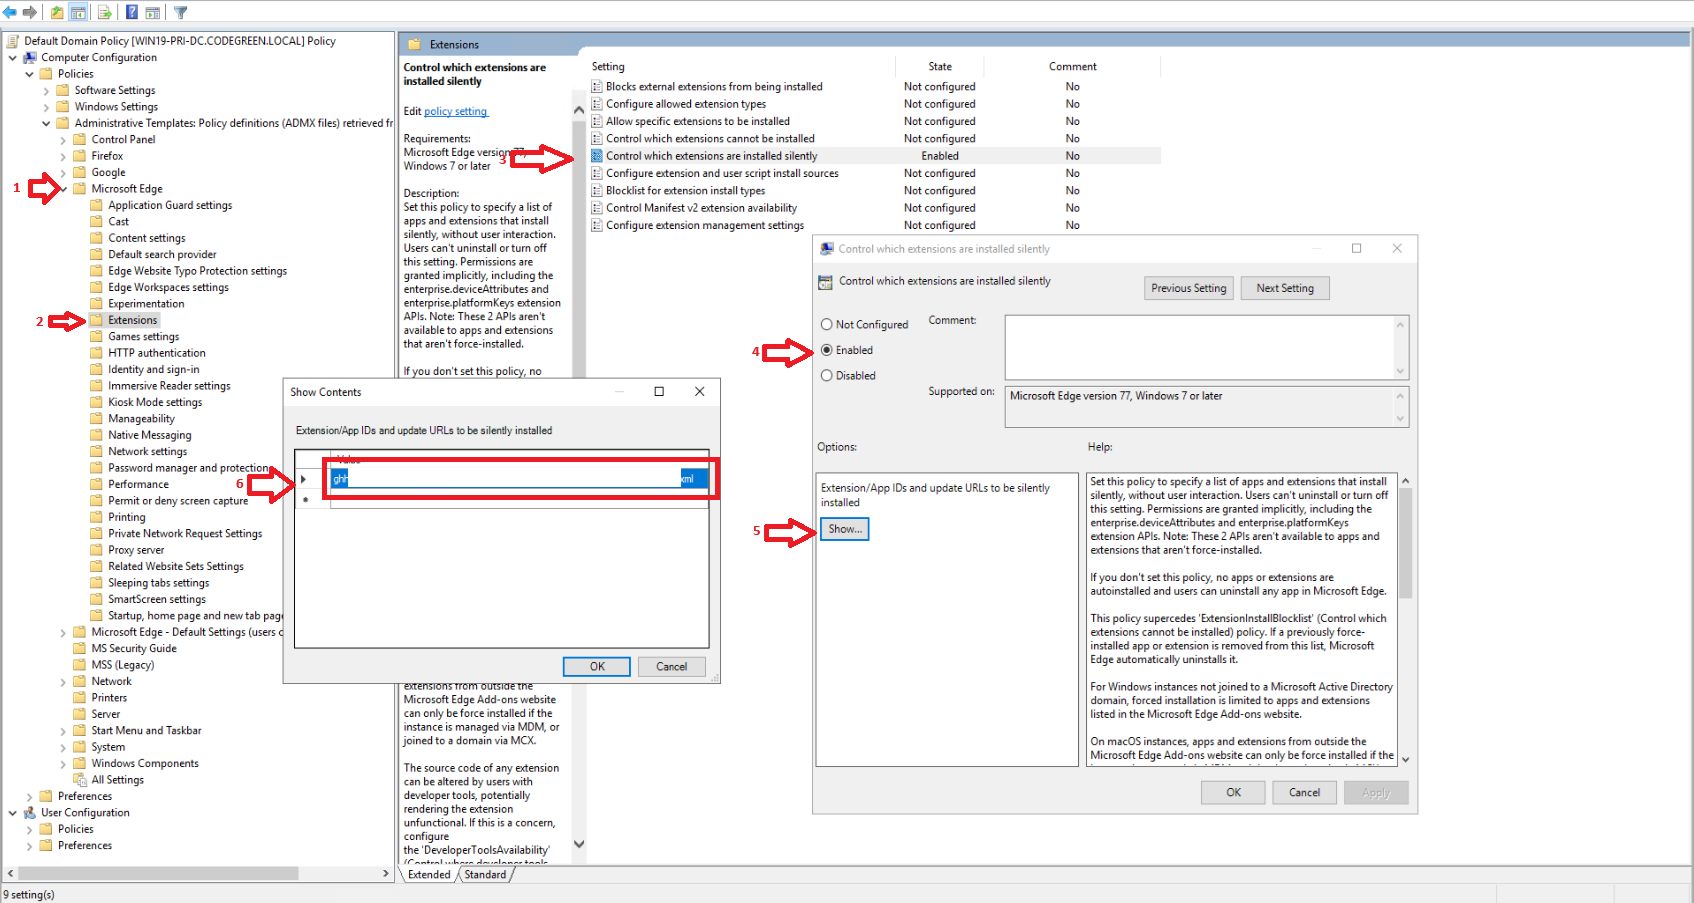Click the icon beside 'Configure extension and user script install sources'
Screen dimensions: 1694x903
coord(597,173)
